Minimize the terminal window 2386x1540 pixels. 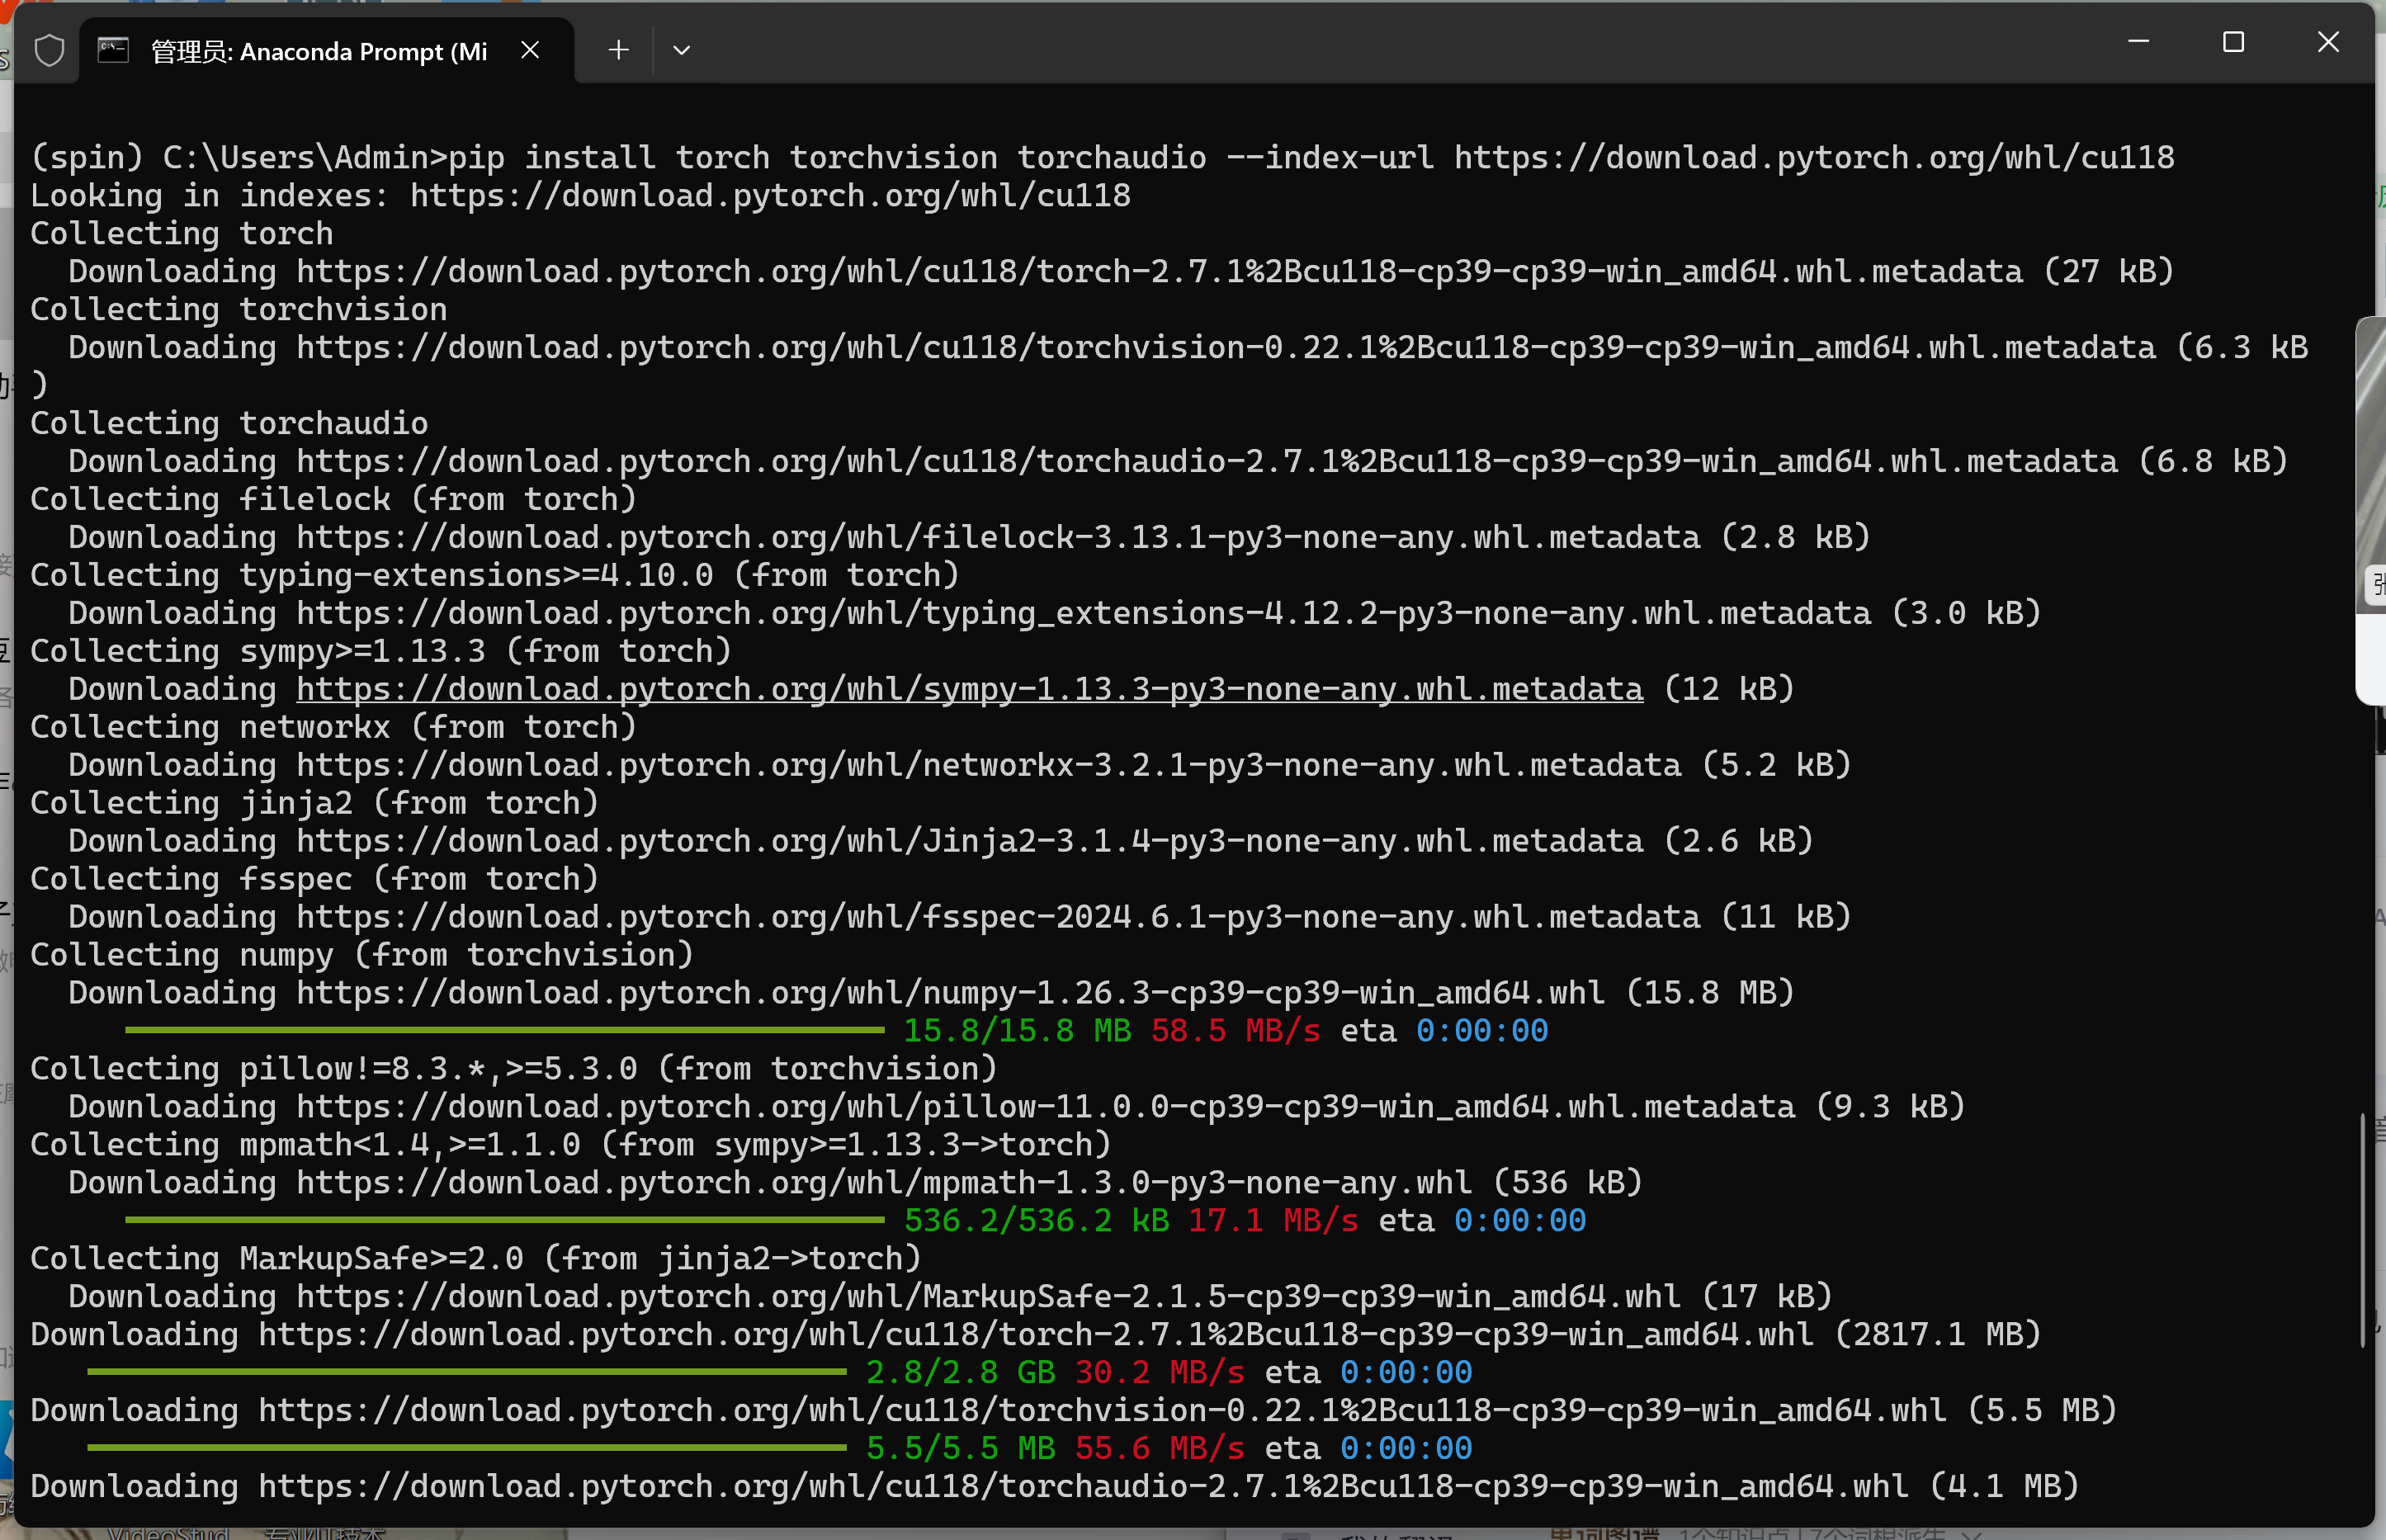point(2138,42)
